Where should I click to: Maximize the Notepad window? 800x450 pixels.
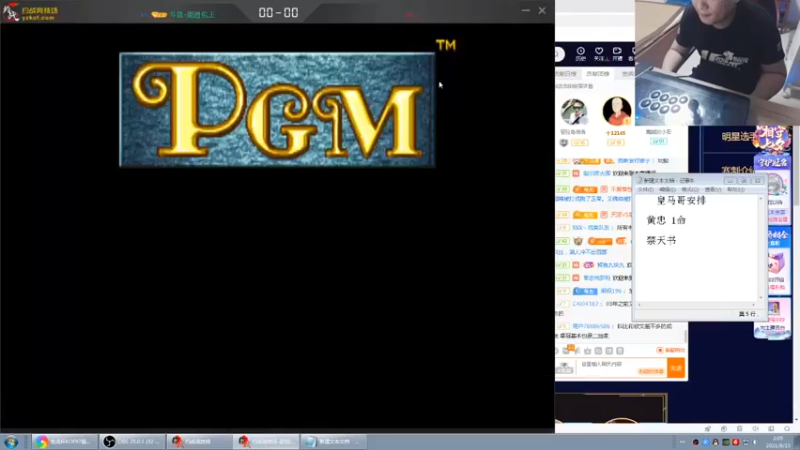pos(744,181)
